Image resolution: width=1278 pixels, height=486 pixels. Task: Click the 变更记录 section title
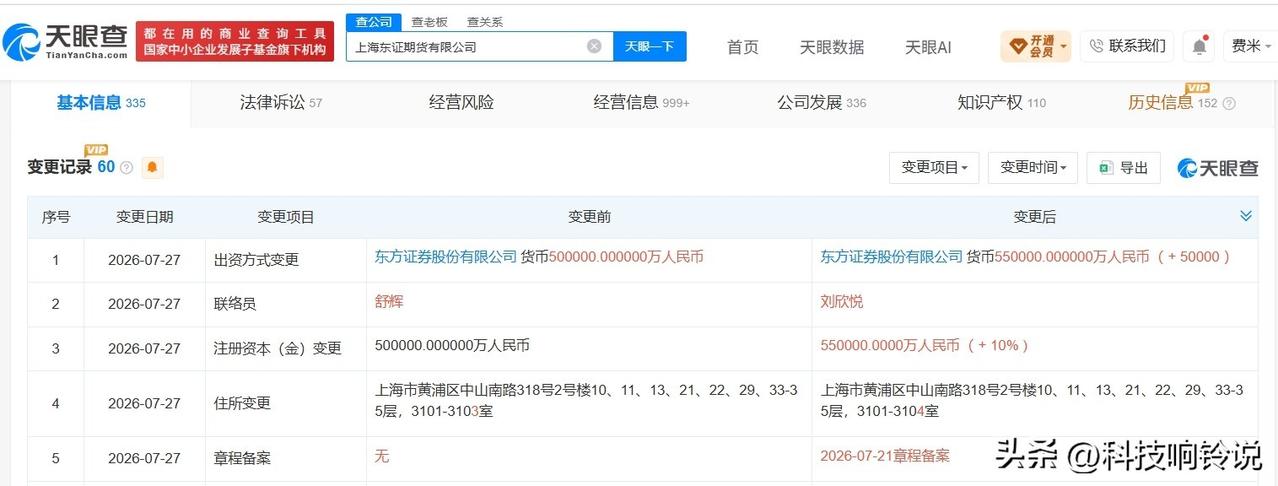coord(59,167)
